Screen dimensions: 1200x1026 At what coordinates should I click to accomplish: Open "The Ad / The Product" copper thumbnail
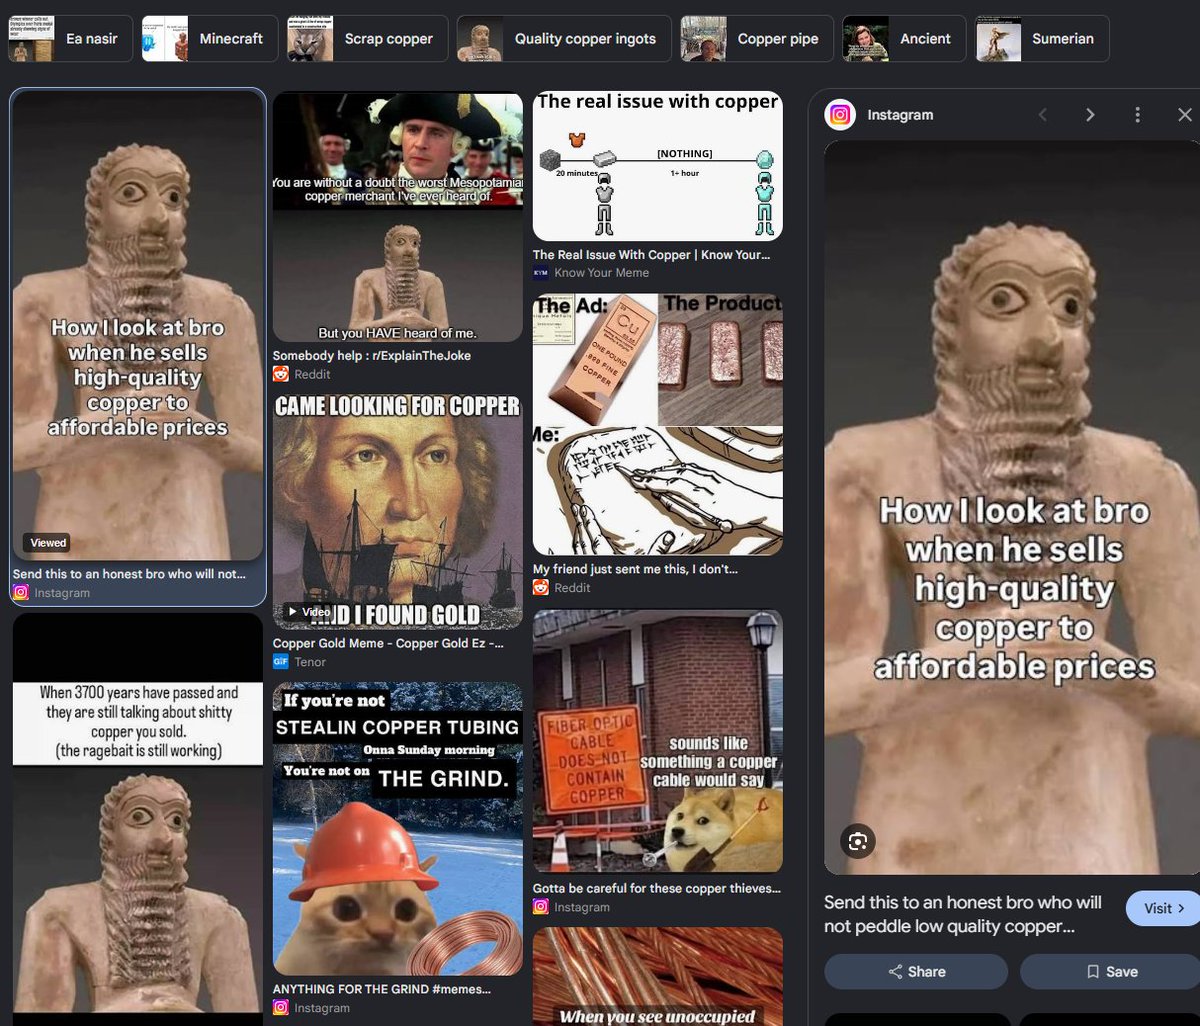tap(658, 424)
